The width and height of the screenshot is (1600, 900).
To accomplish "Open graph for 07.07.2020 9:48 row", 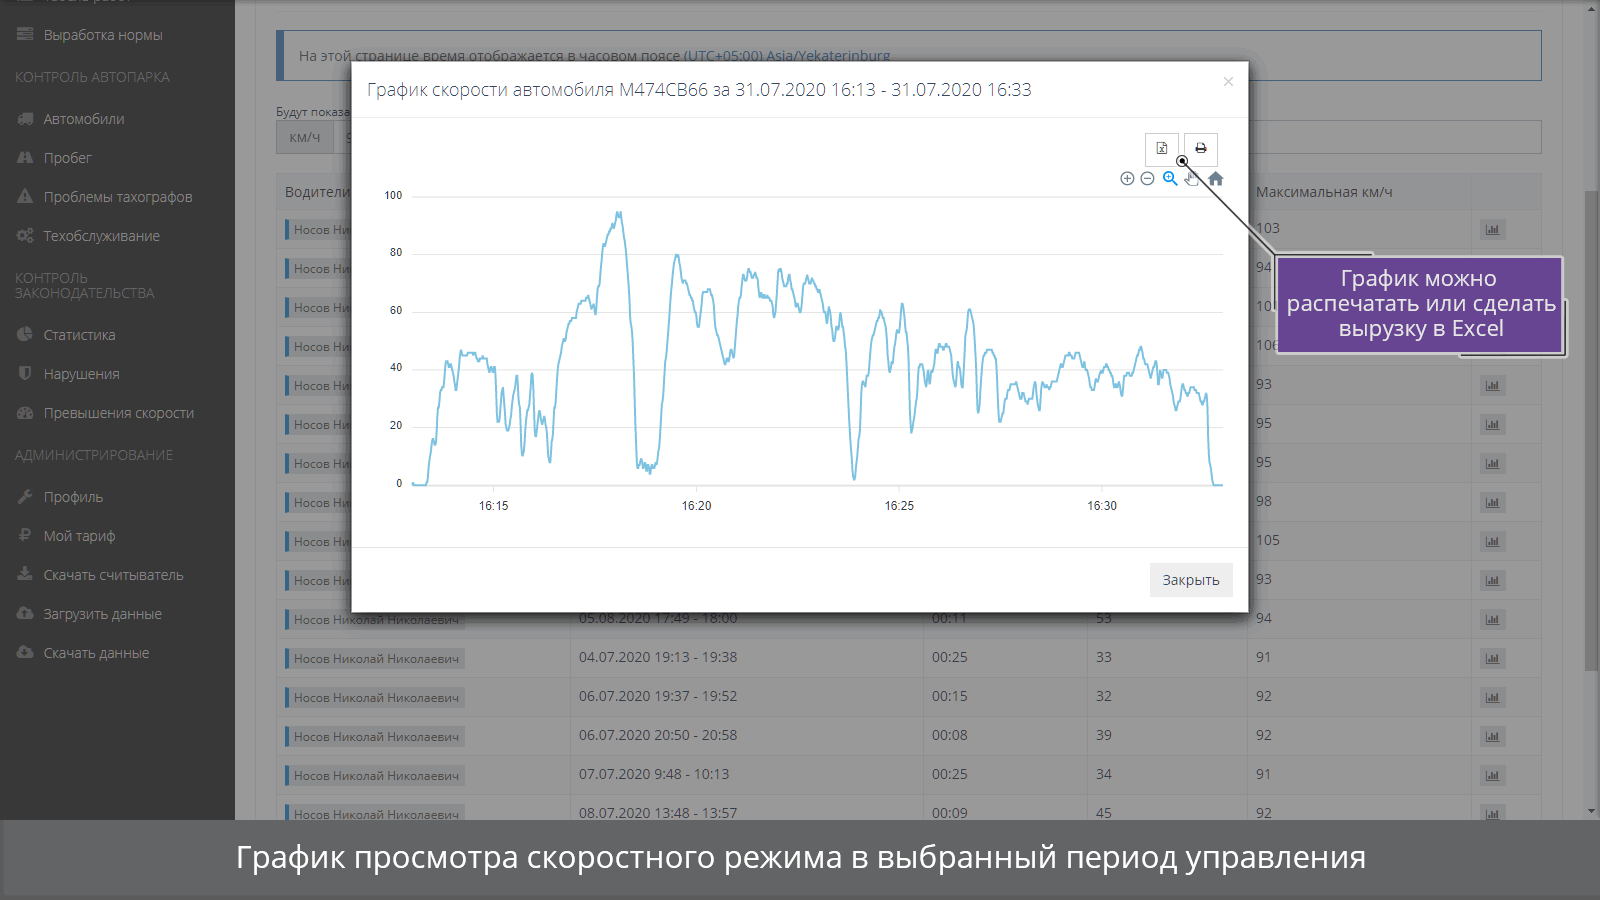I will (x=1492, y=776).
